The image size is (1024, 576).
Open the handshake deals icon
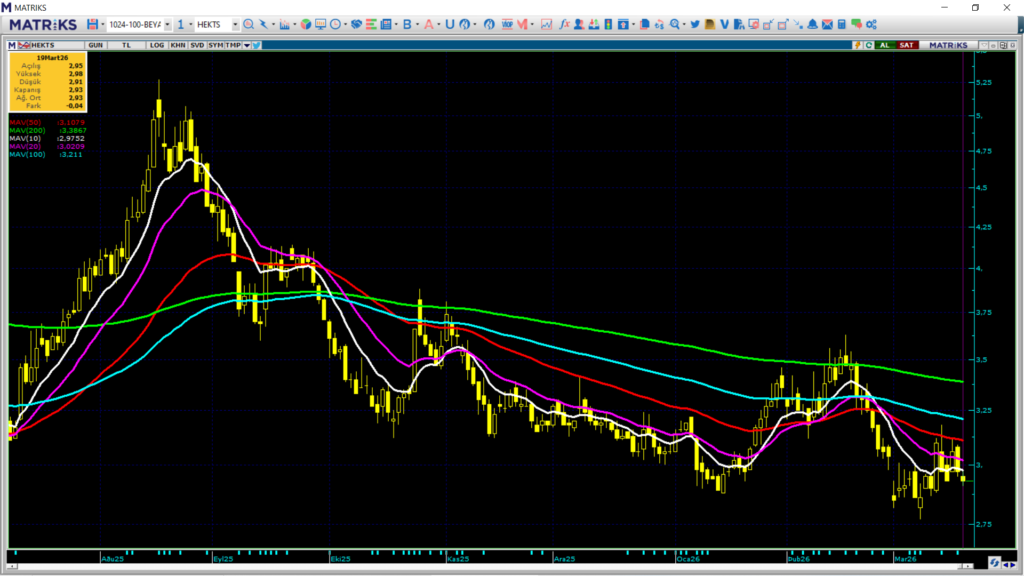[x=356, y=24]
